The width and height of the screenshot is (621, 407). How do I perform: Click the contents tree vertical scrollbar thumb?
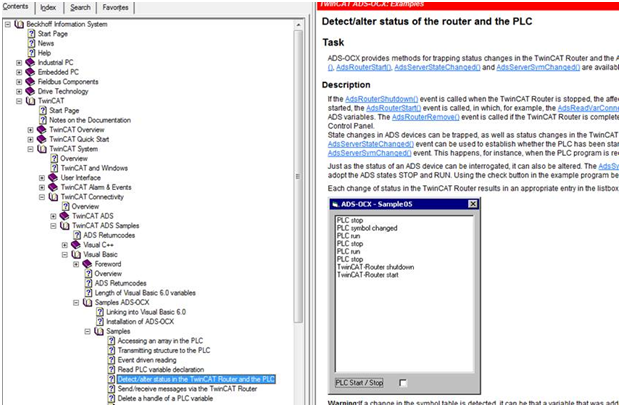pos(299,176)
